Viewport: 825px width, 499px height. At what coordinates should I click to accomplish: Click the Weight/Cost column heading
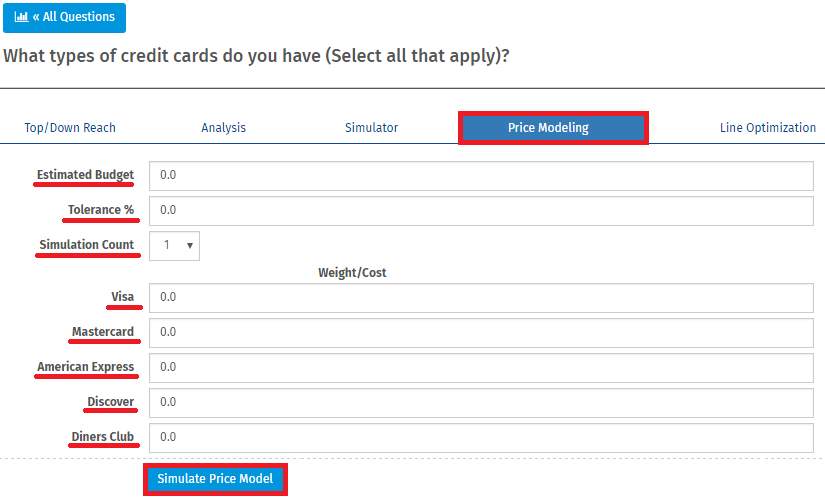(x=352, y=273)
